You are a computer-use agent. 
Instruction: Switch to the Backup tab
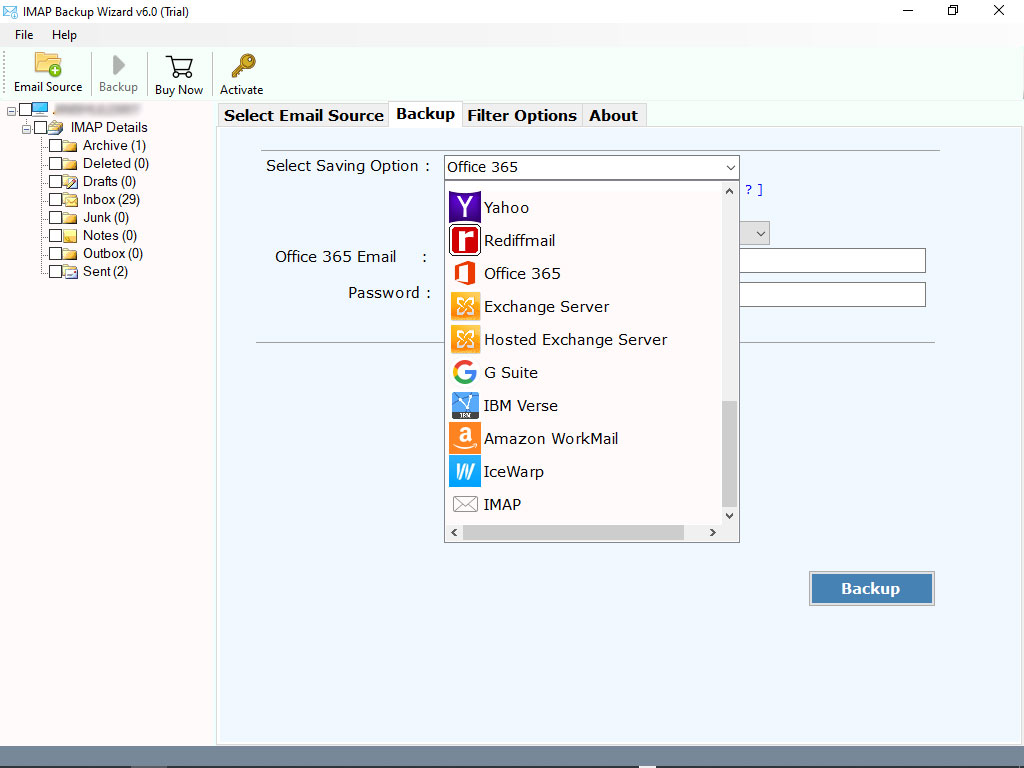425,114
